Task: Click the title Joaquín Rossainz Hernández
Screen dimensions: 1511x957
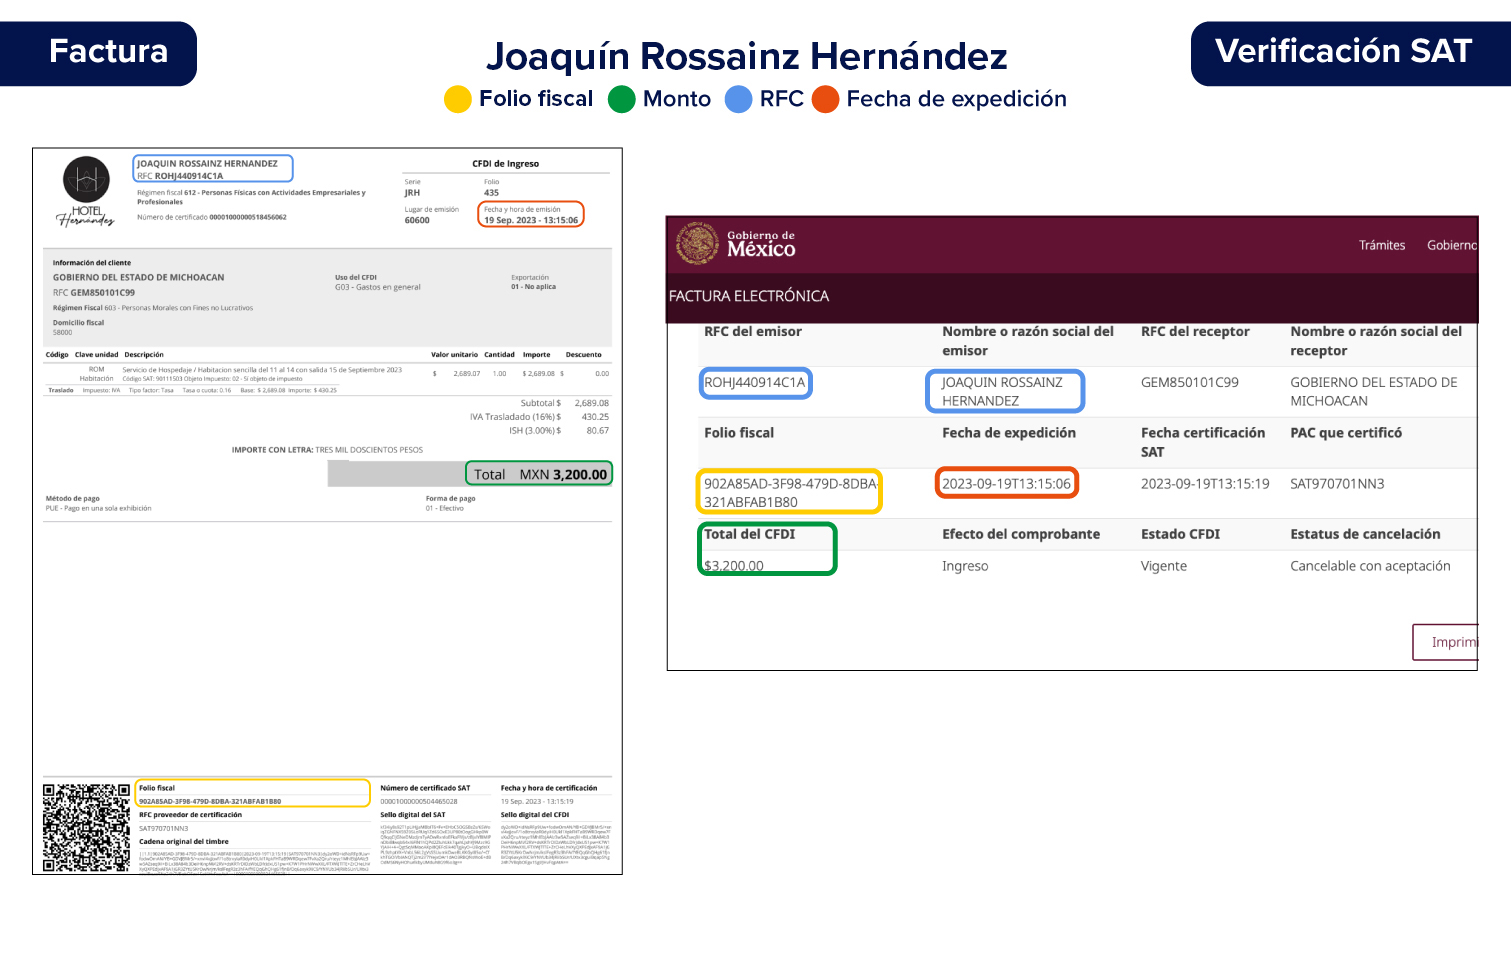Action: 747,57
